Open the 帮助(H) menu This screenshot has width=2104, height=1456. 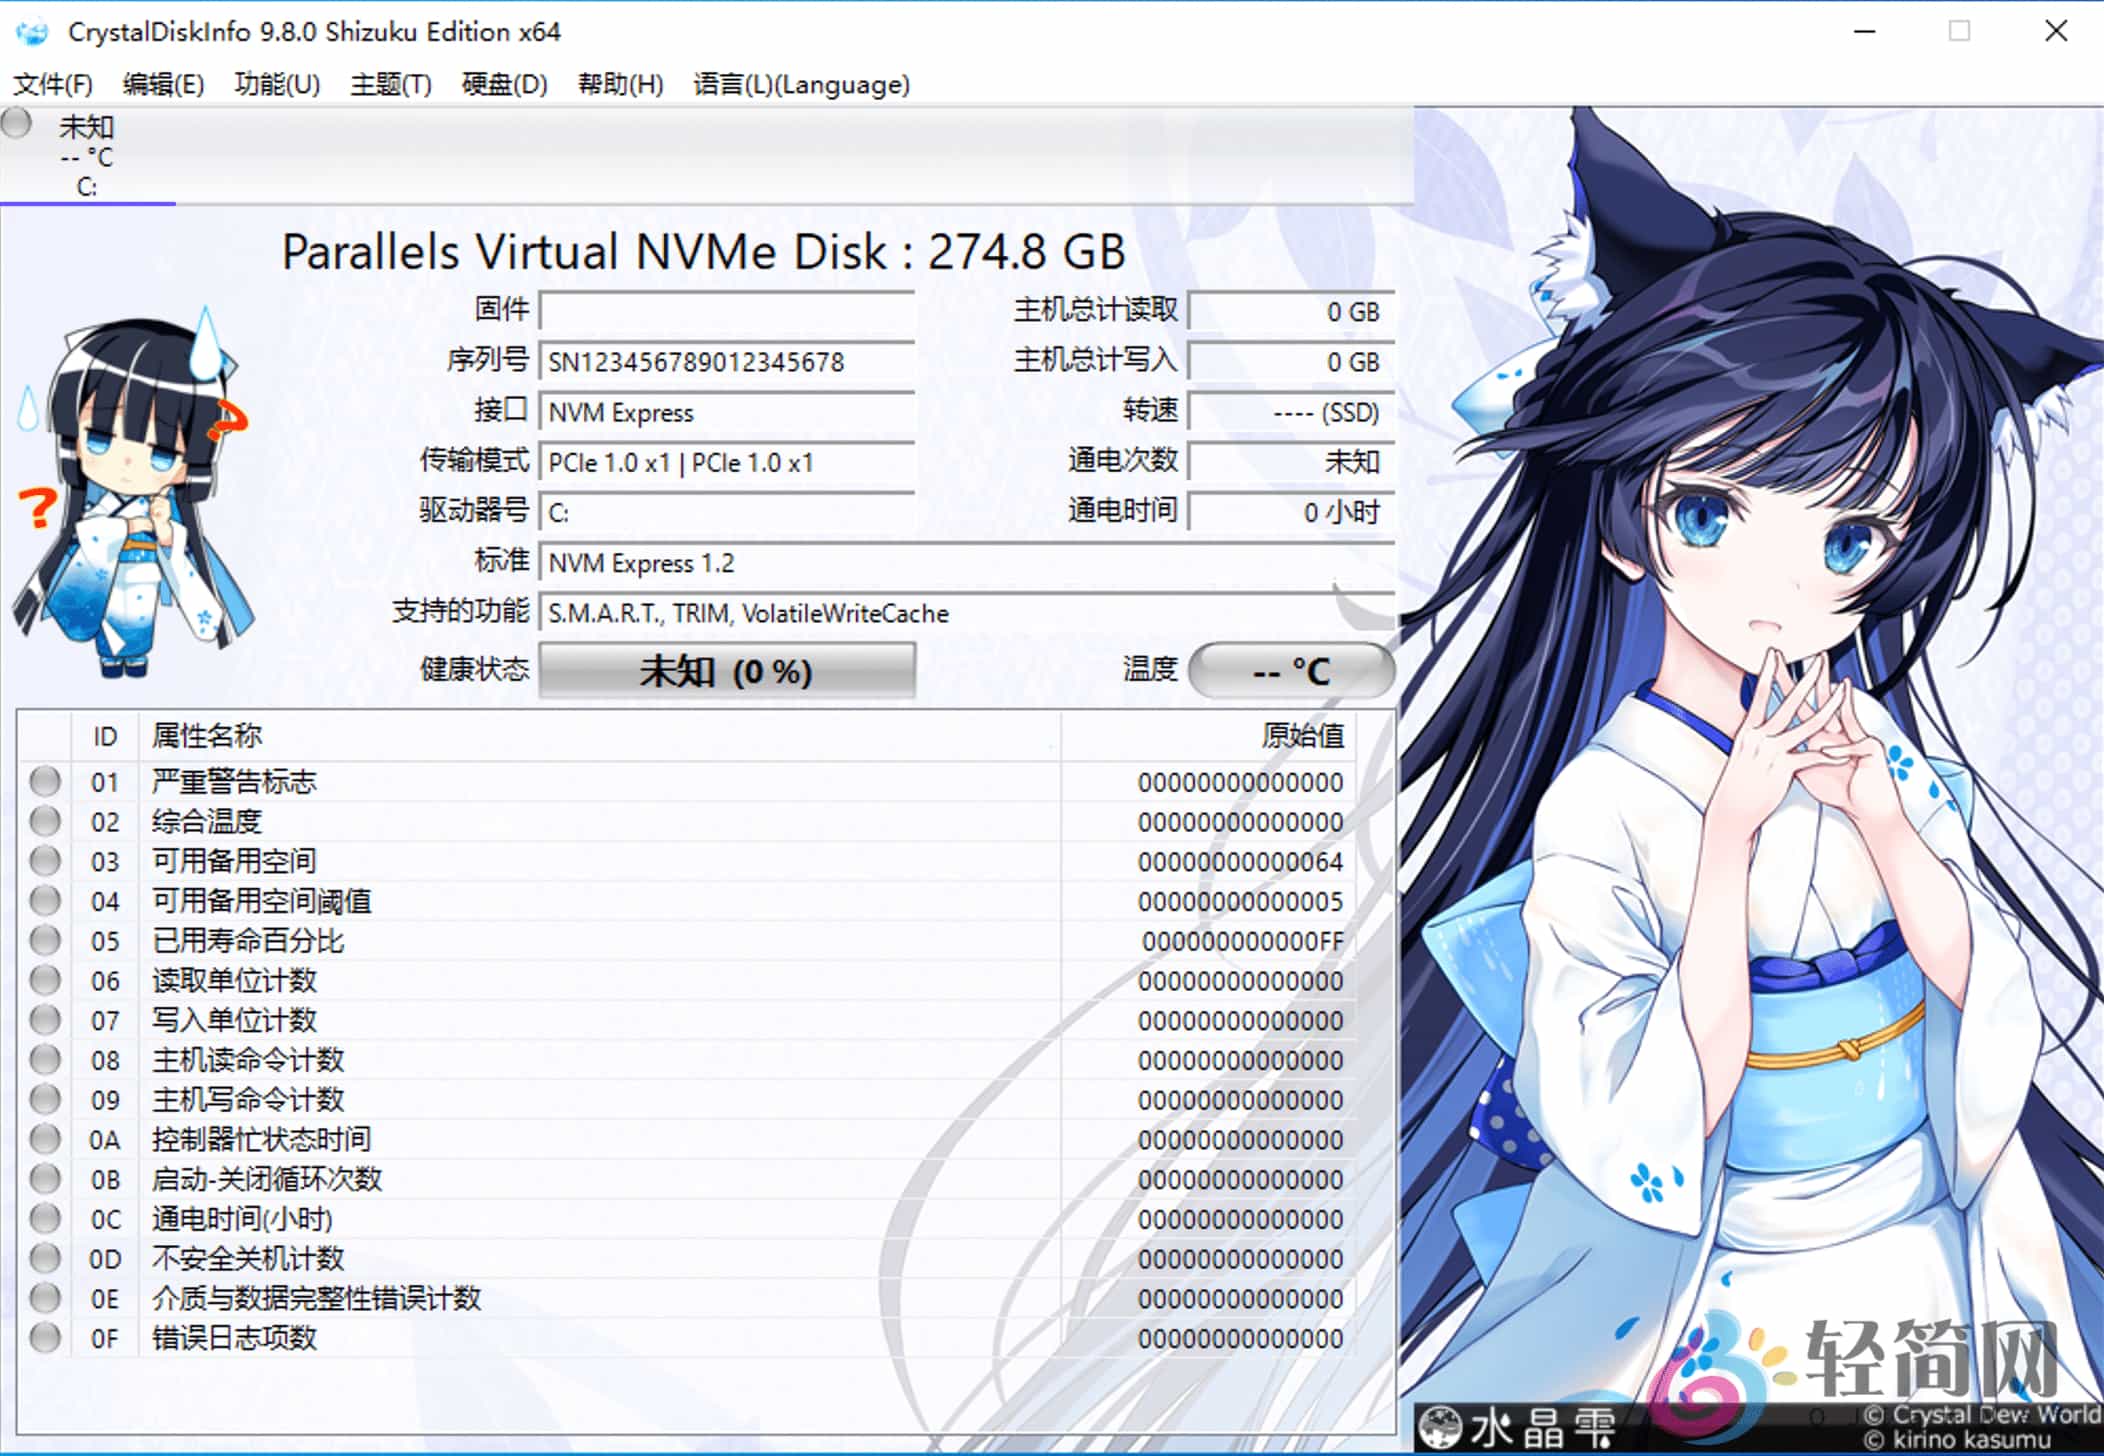tap(620, 85)
